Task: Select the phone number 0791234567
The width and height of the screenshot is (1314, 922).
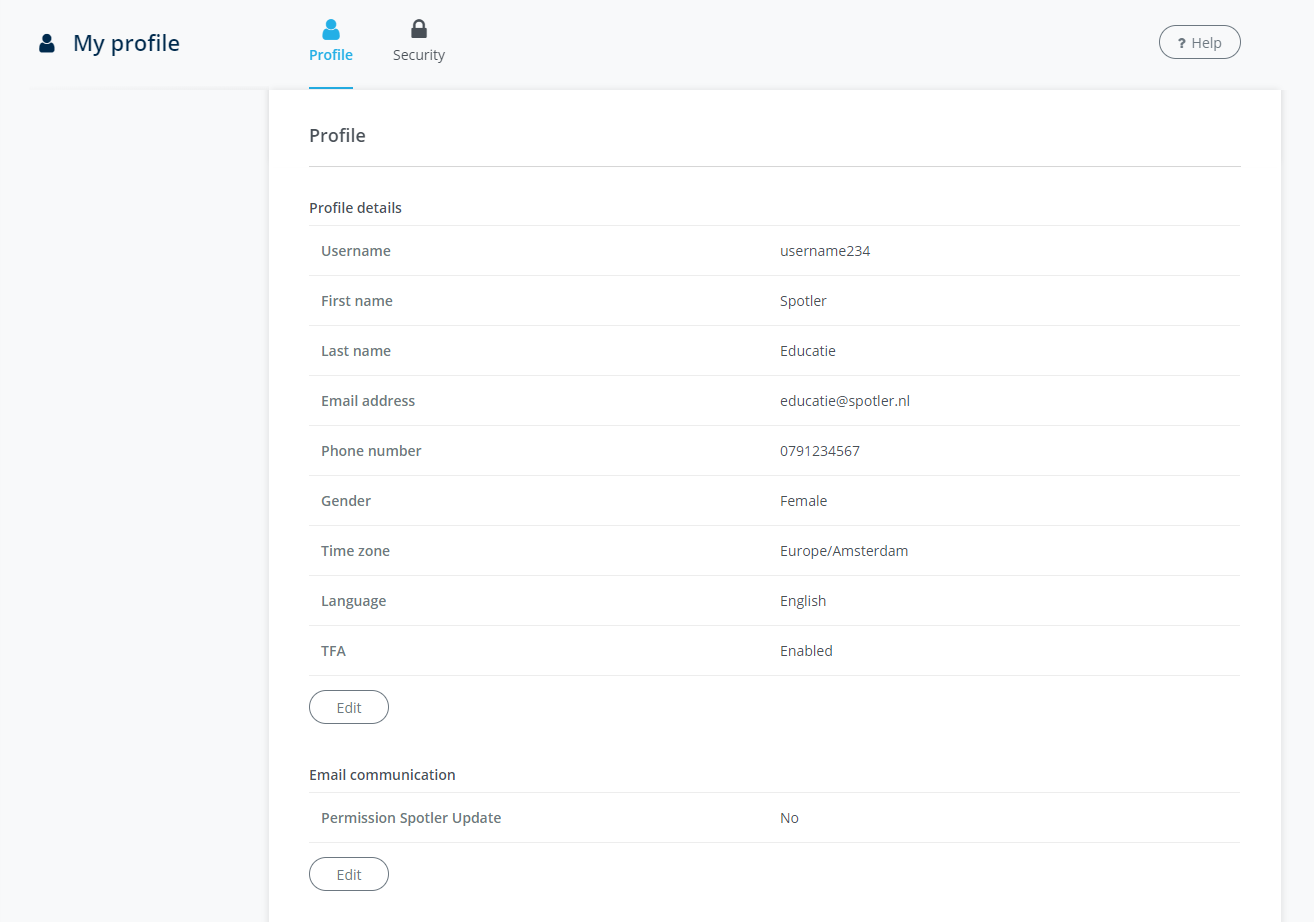Action: point(820,451)
